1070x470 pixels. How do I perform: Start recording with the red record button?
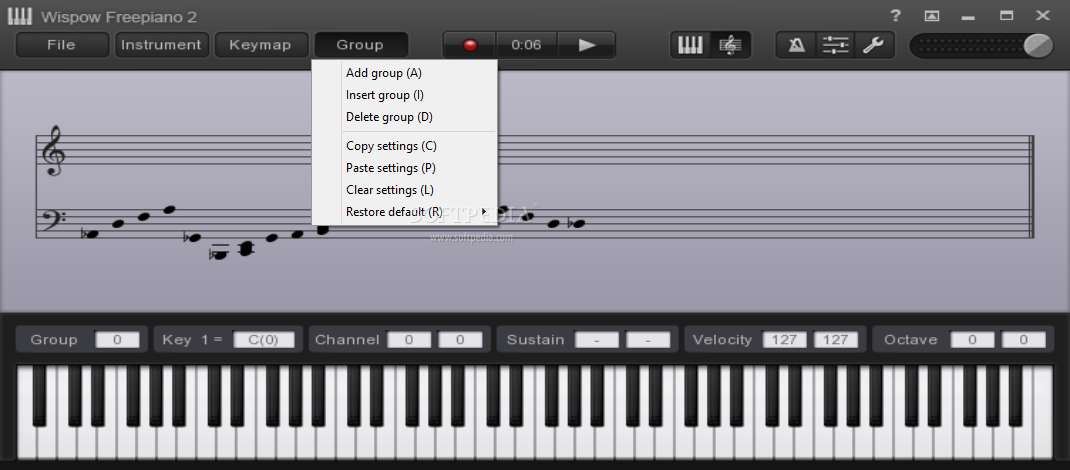tap(469, 45)
